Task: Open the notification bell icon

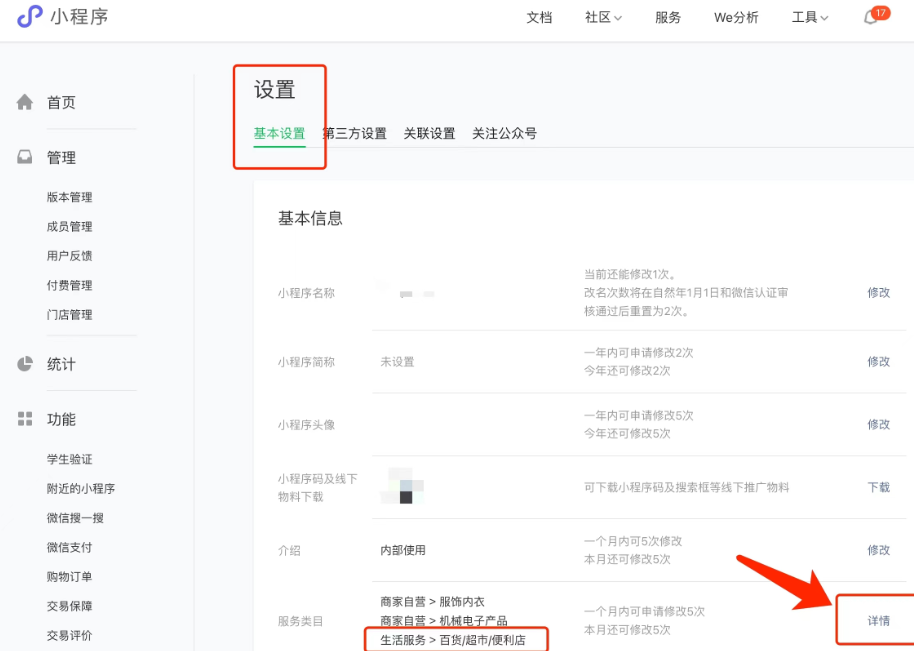Action: (x=870, y=18)
